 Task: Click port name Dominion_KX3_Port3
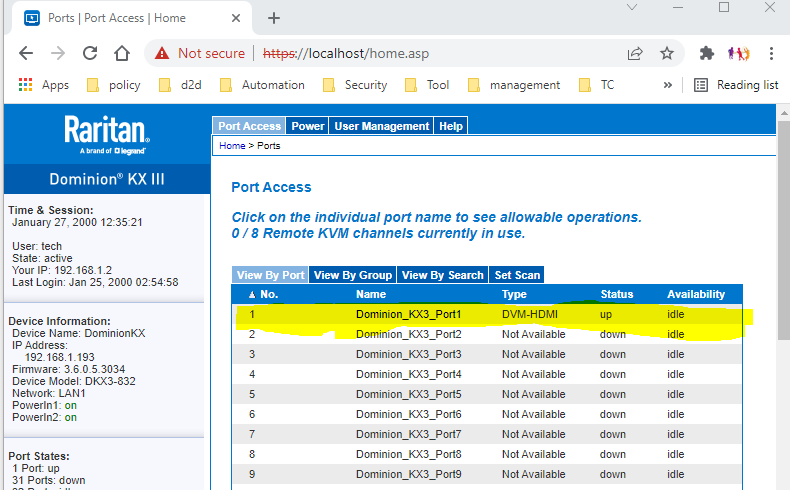[x=408, y=355]
